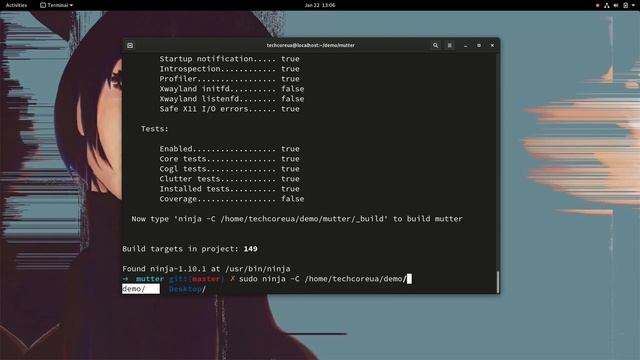
Task: Select the 'Desktop/' completion entry
Action: point(187,289)
